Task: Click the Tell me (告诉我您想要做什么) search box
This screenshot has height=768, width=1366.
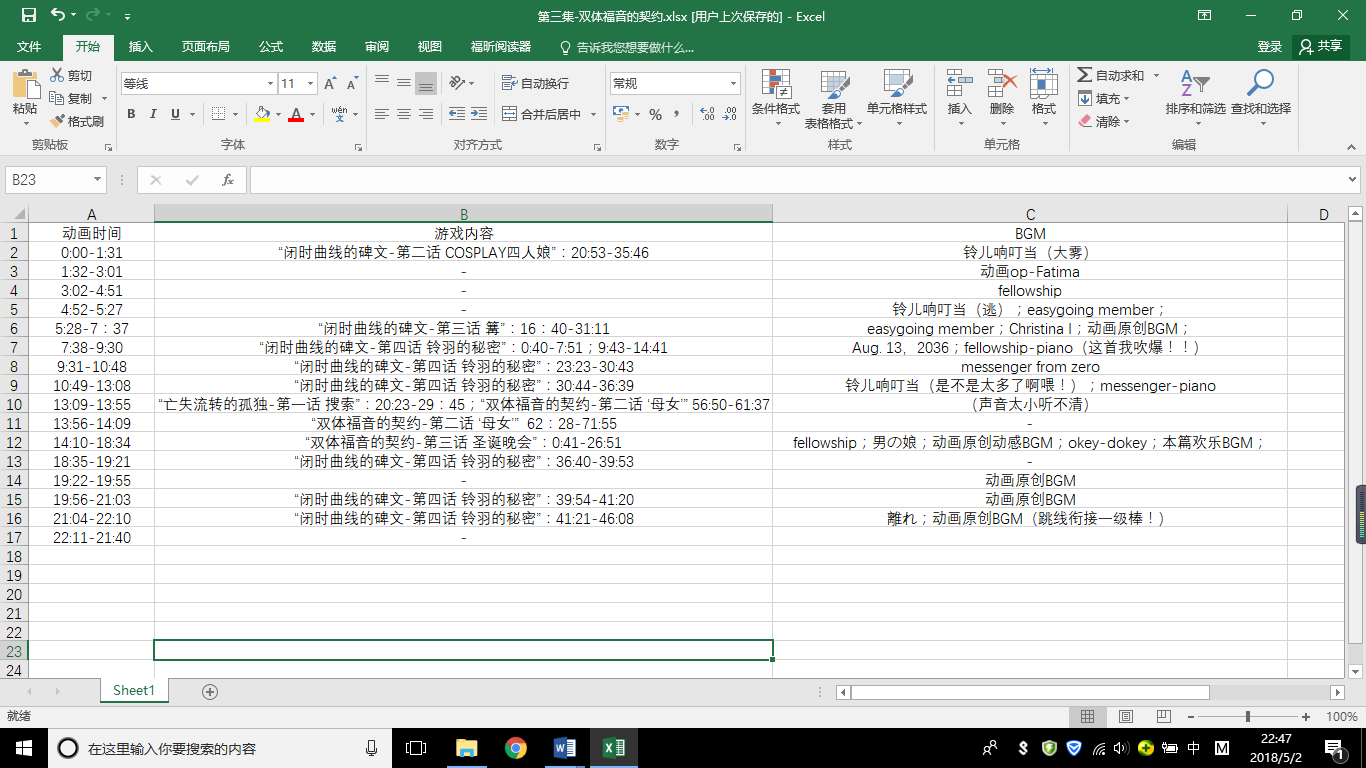Action: 627,47
